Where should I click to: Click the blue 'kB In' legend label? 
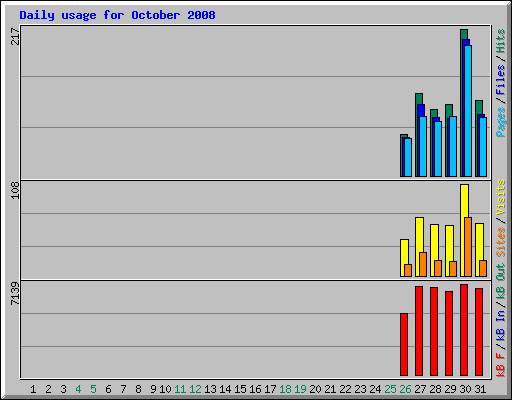click(500, 325)
